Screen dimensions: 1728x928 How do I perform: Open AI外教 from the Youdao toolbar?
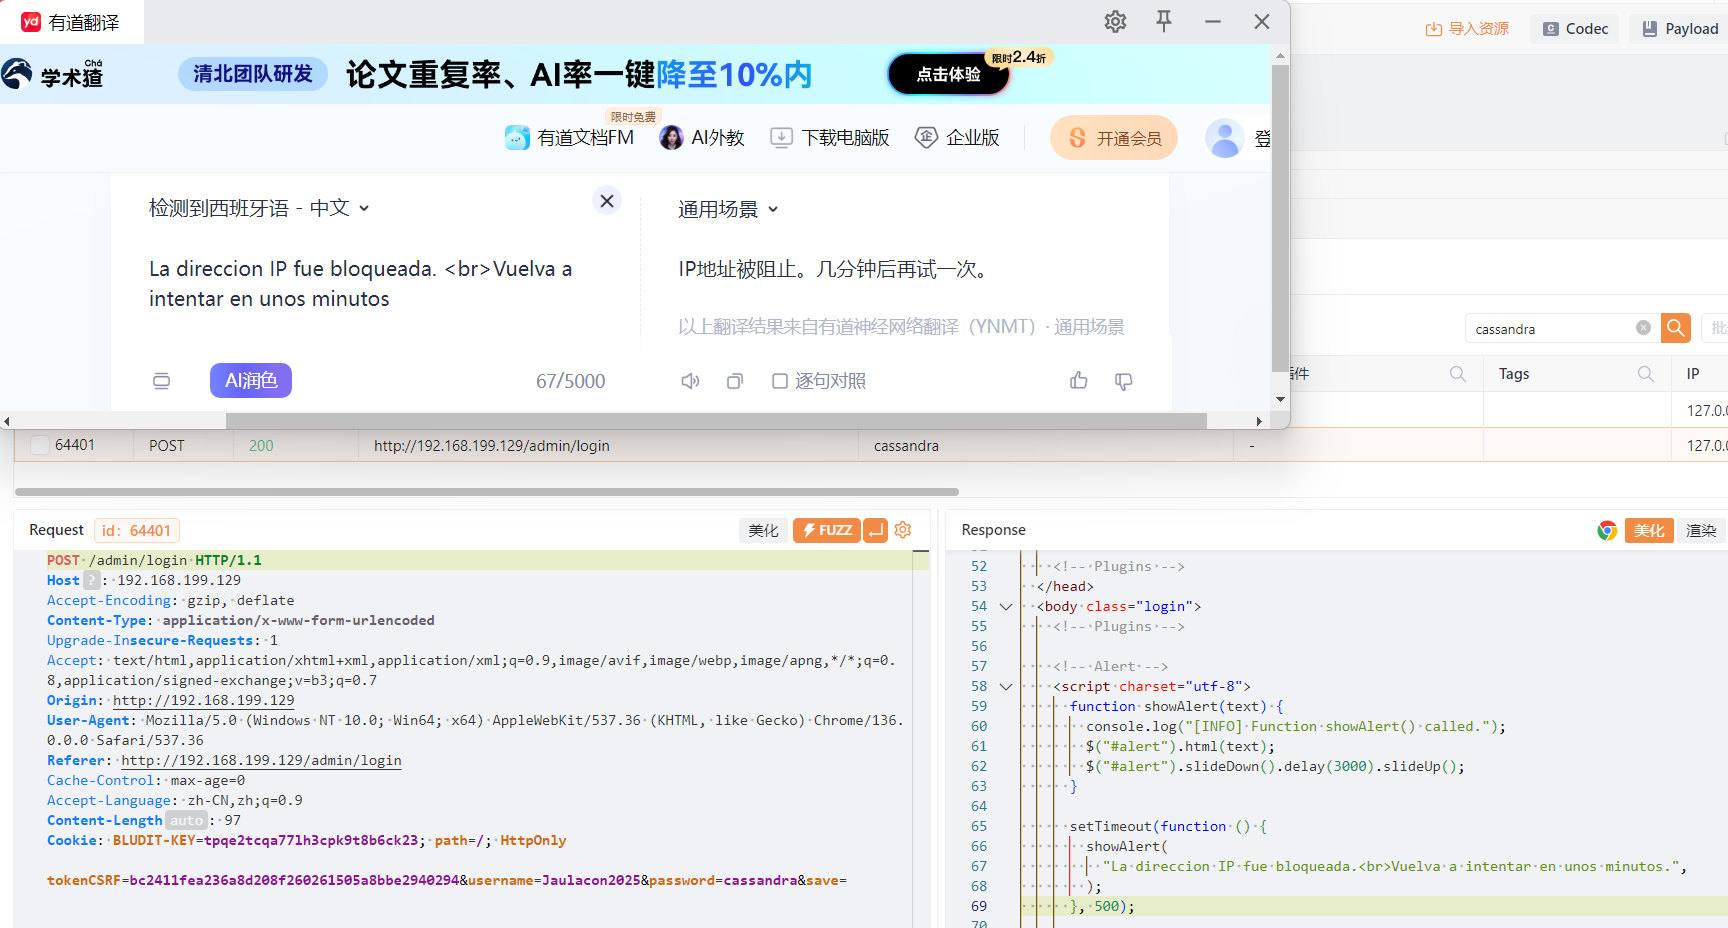(702, 138)
